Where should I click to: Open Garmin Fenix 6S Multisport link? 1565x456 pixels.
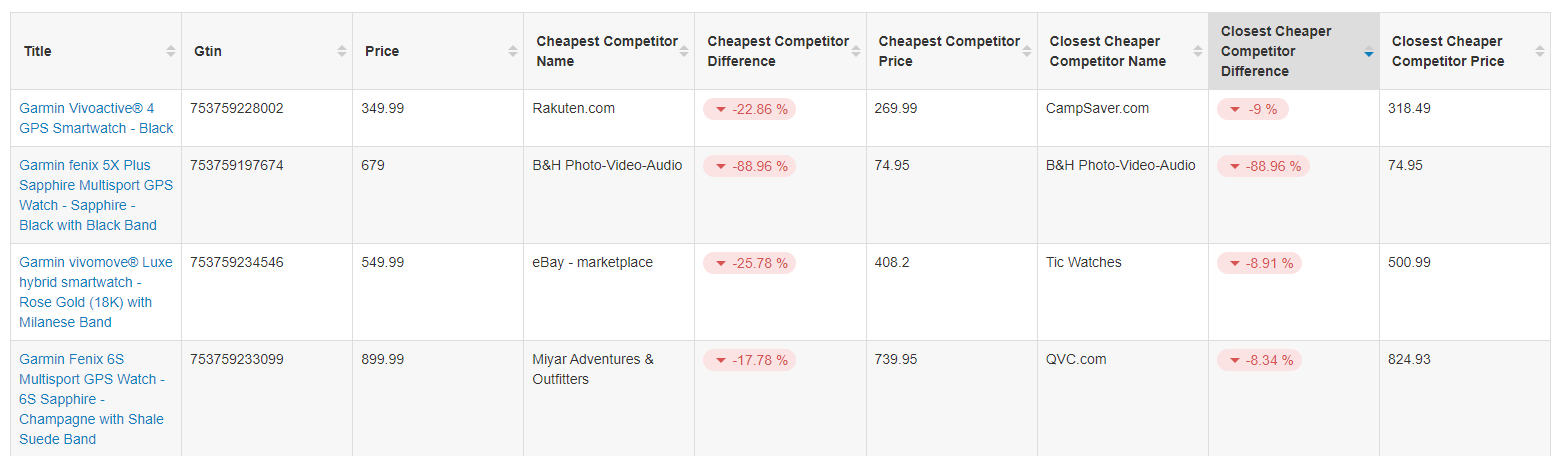pyautogui.click(x=92, y=399)
